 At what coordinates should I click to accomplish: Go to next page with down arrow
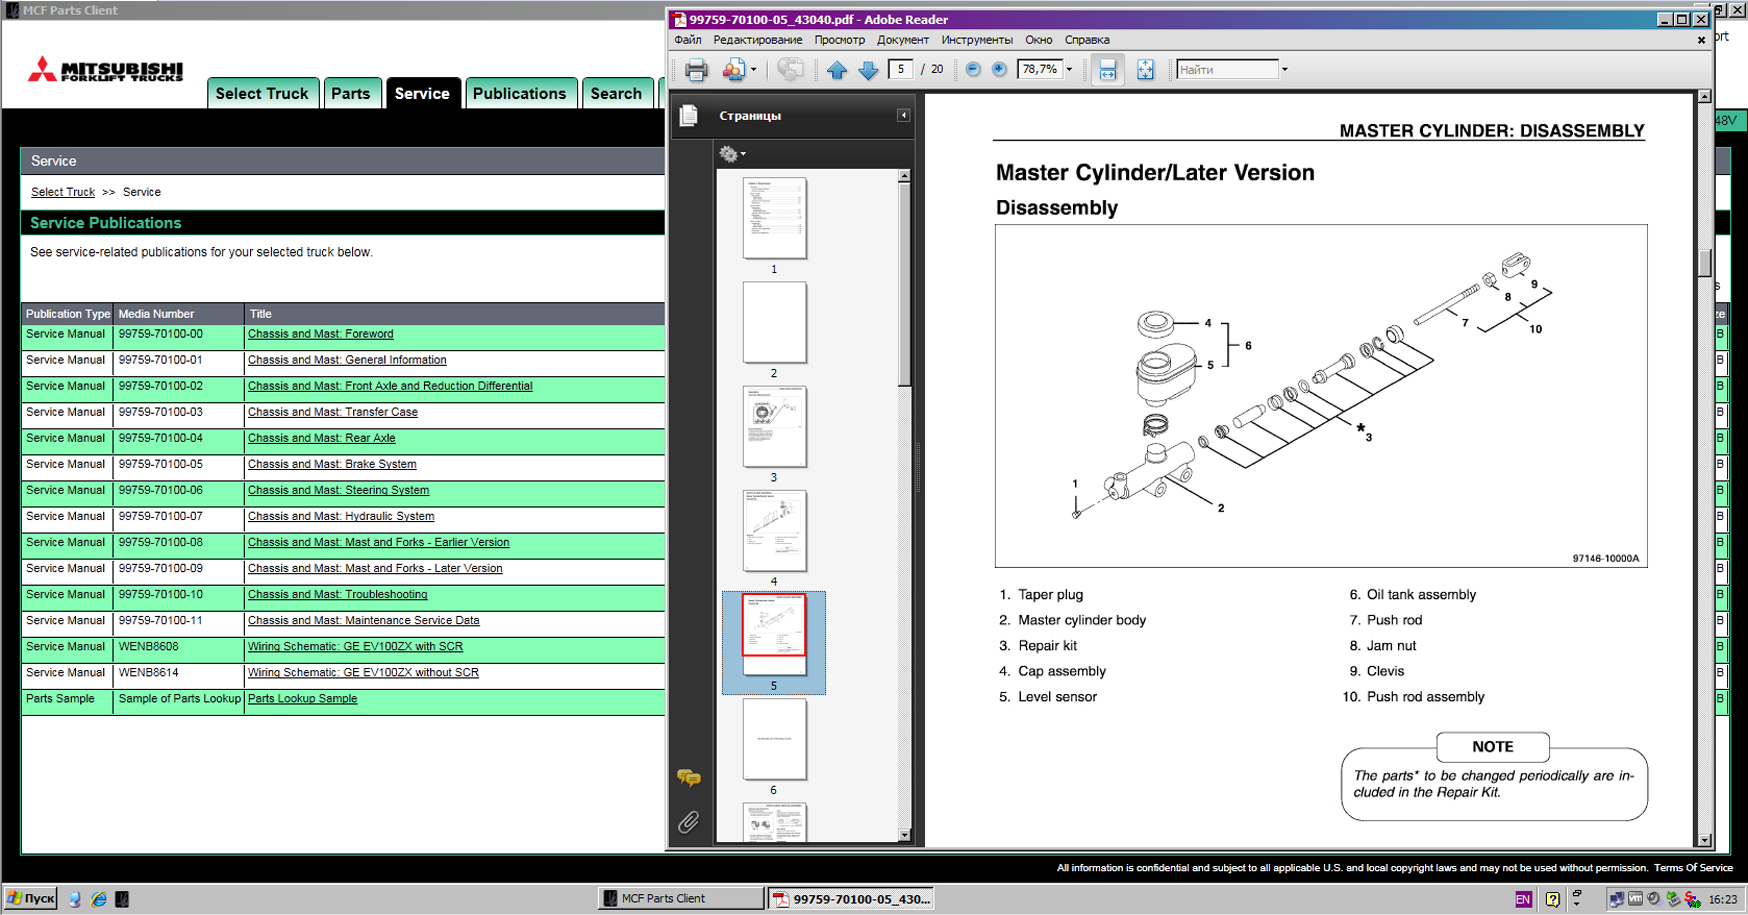point(868,70)
